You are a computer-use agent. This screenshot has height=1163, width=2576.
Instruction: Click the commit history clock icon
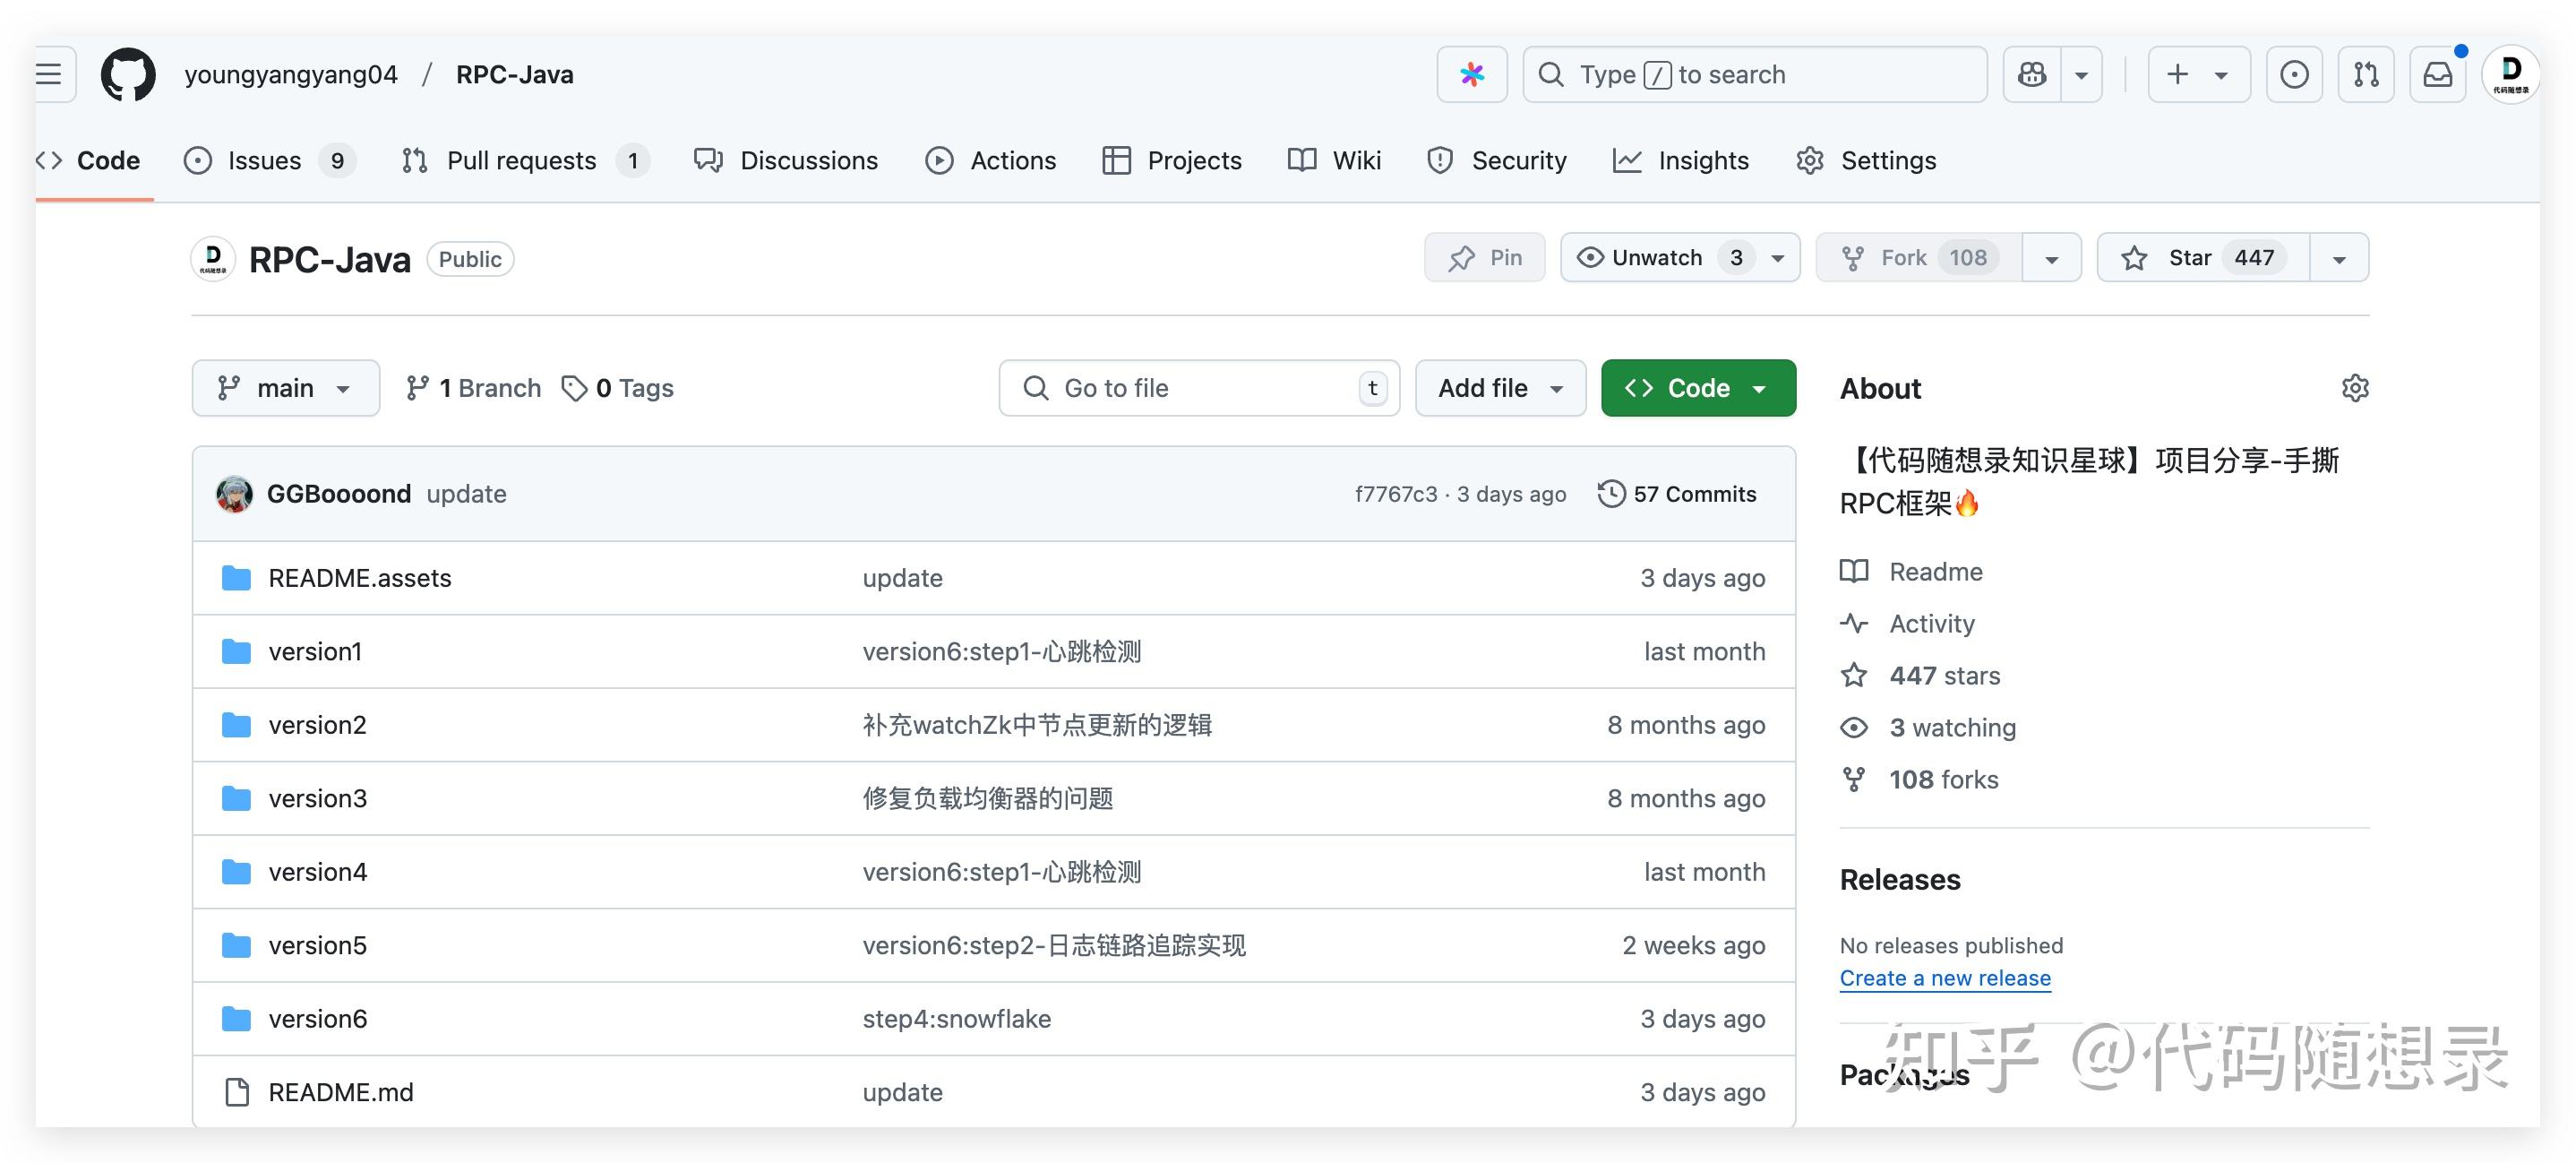[1610, 493]
